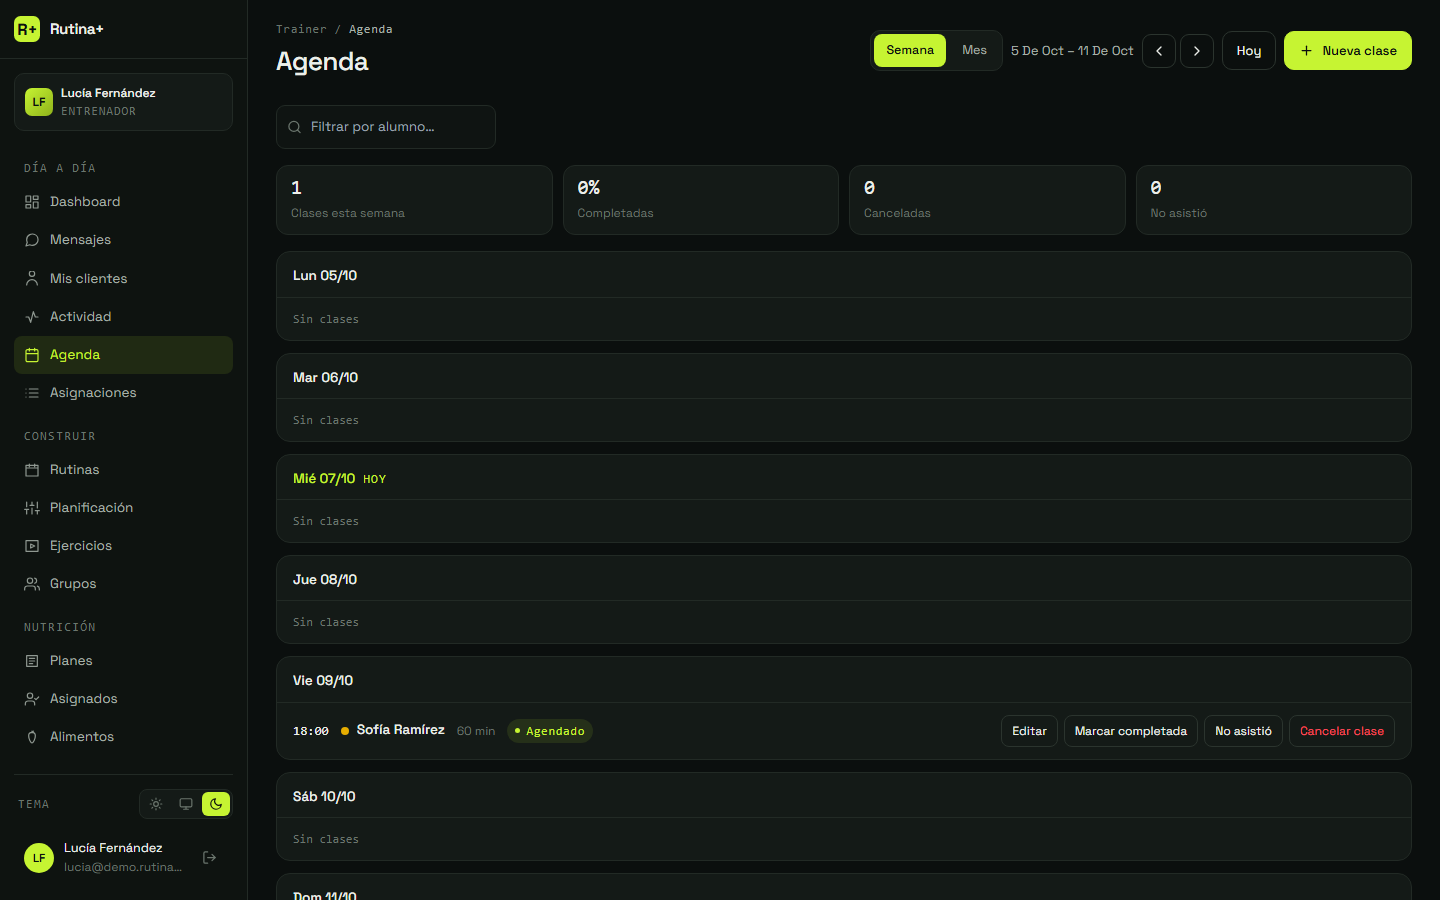Image resolution: width=1440 pixels, height=900 pixels.
Task: Open the Actividad page
Action: click(x=123, y=317)
